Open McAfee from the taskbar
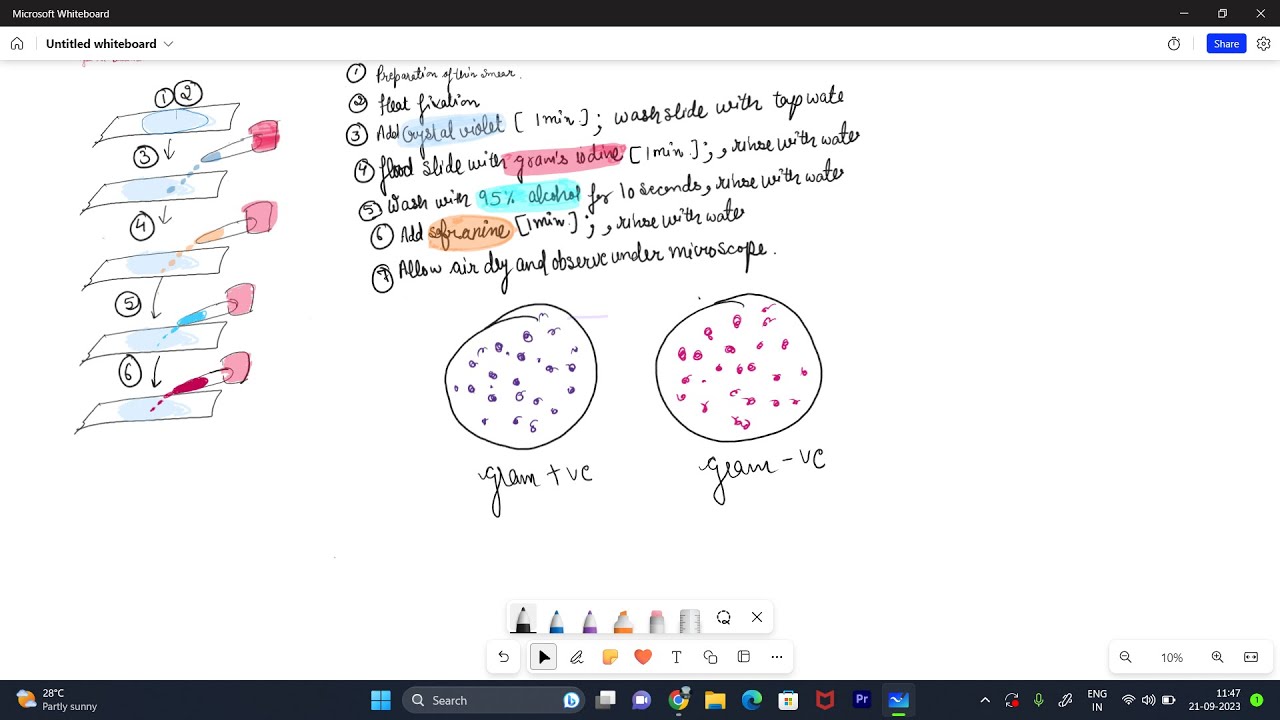Screen dimensions: 1280x720 point(825,700)
